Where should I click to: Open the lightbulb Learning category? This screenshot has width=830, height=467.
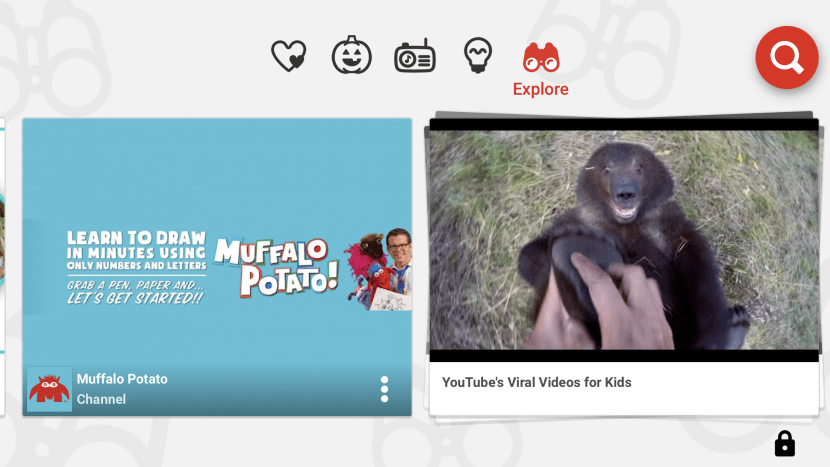click(478, 55)
